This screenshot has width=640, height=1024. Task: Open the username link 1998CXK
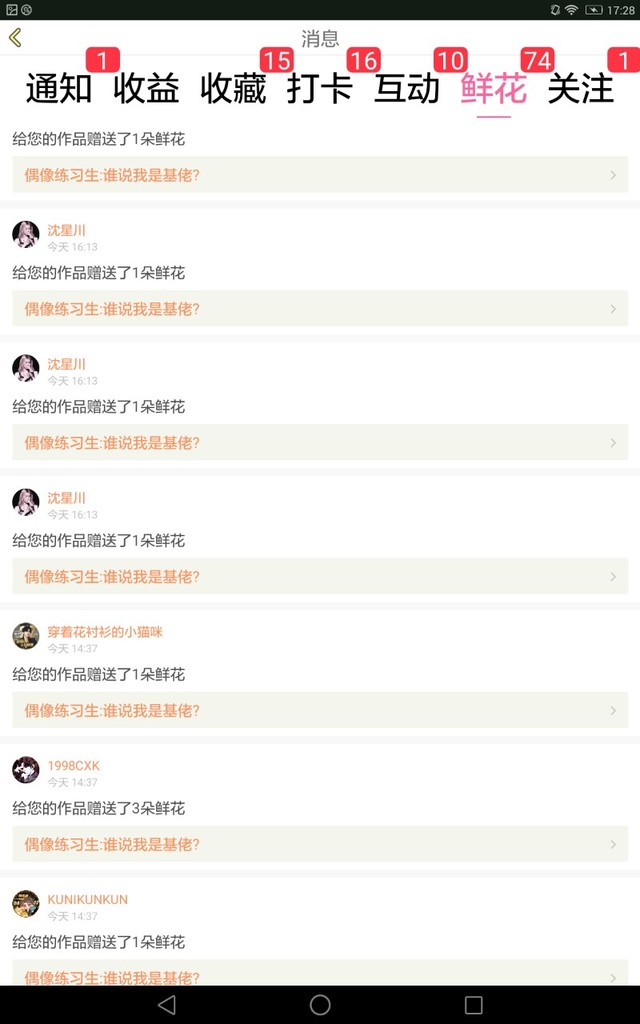[74, 766]
